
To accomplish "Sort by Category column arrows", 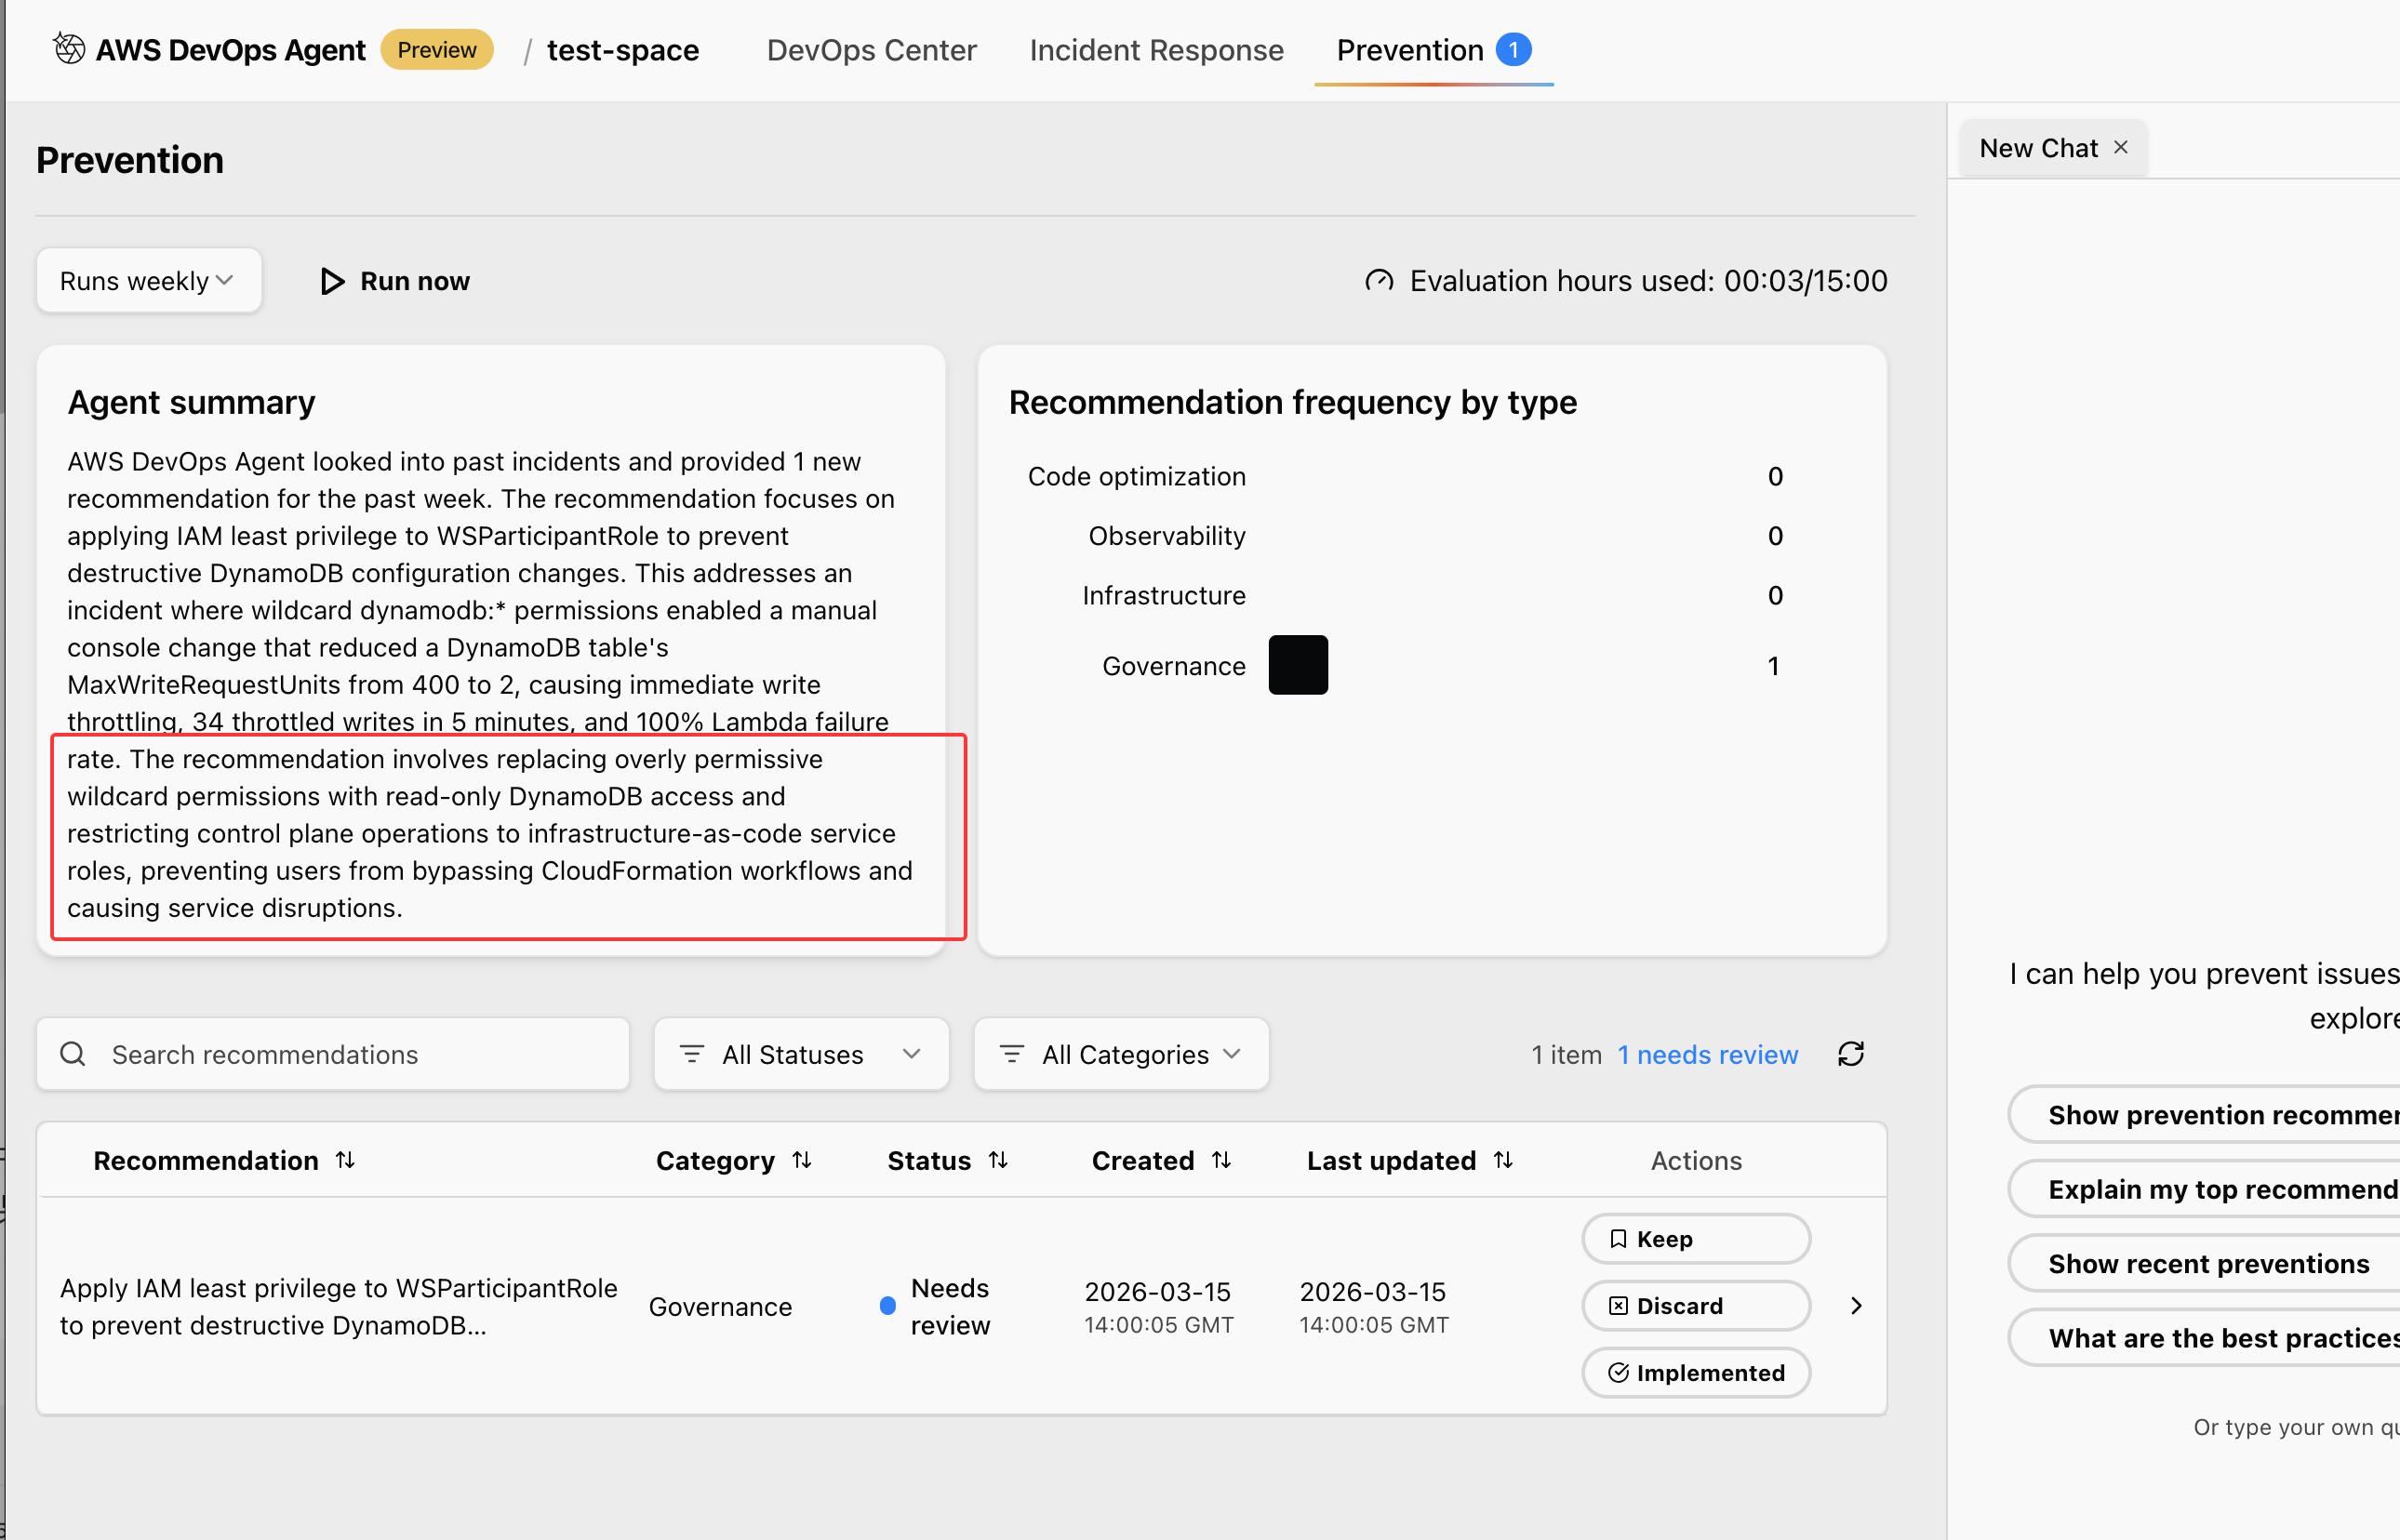I will 801,1160.
